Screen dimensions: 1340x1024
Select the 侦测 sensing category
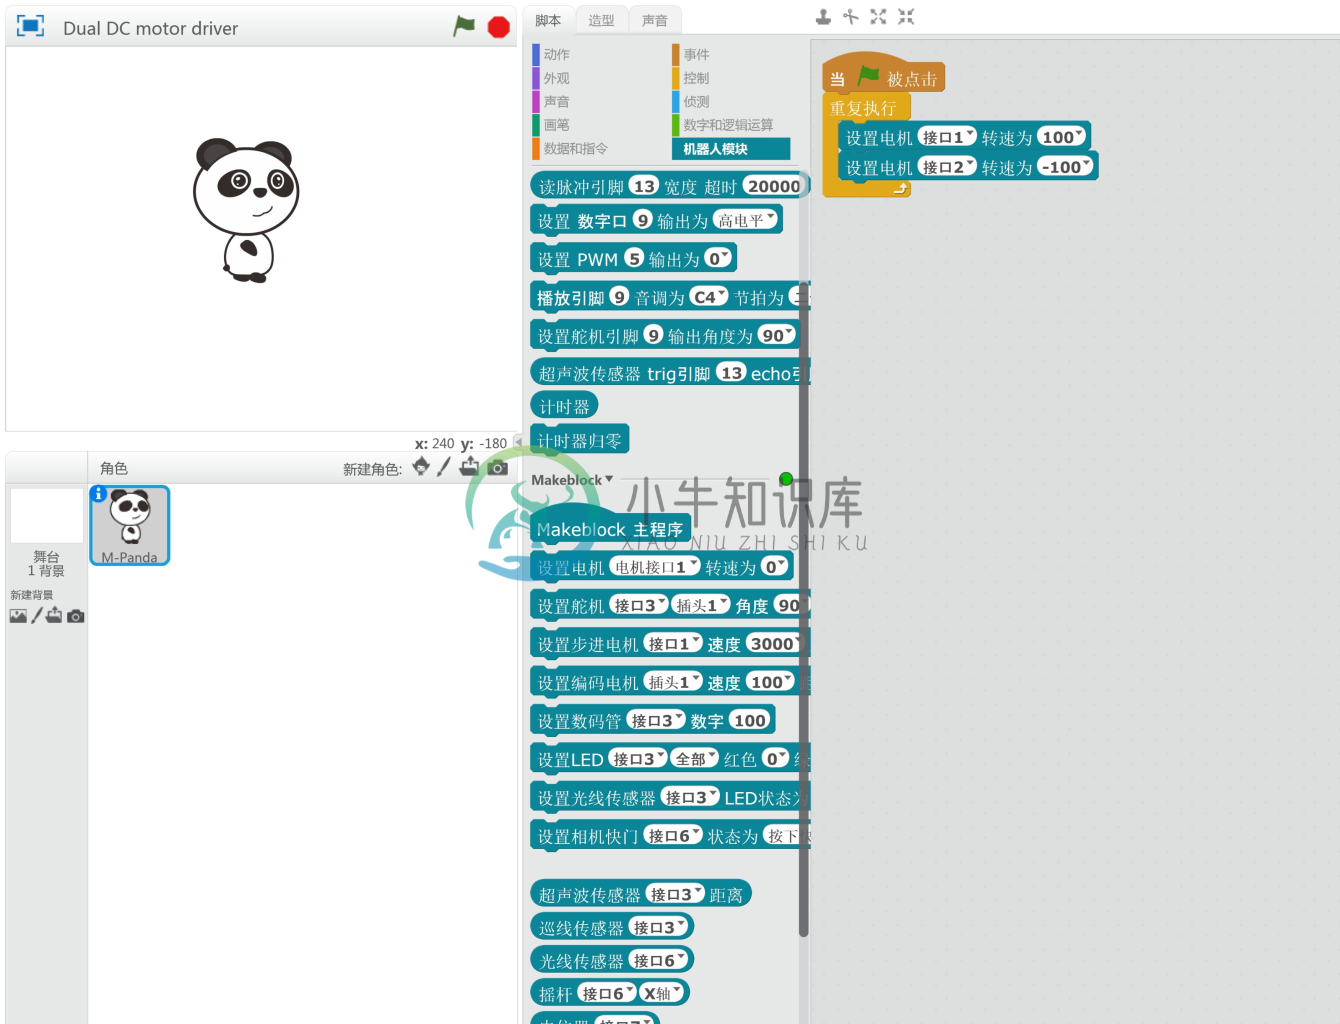(697, 101)
